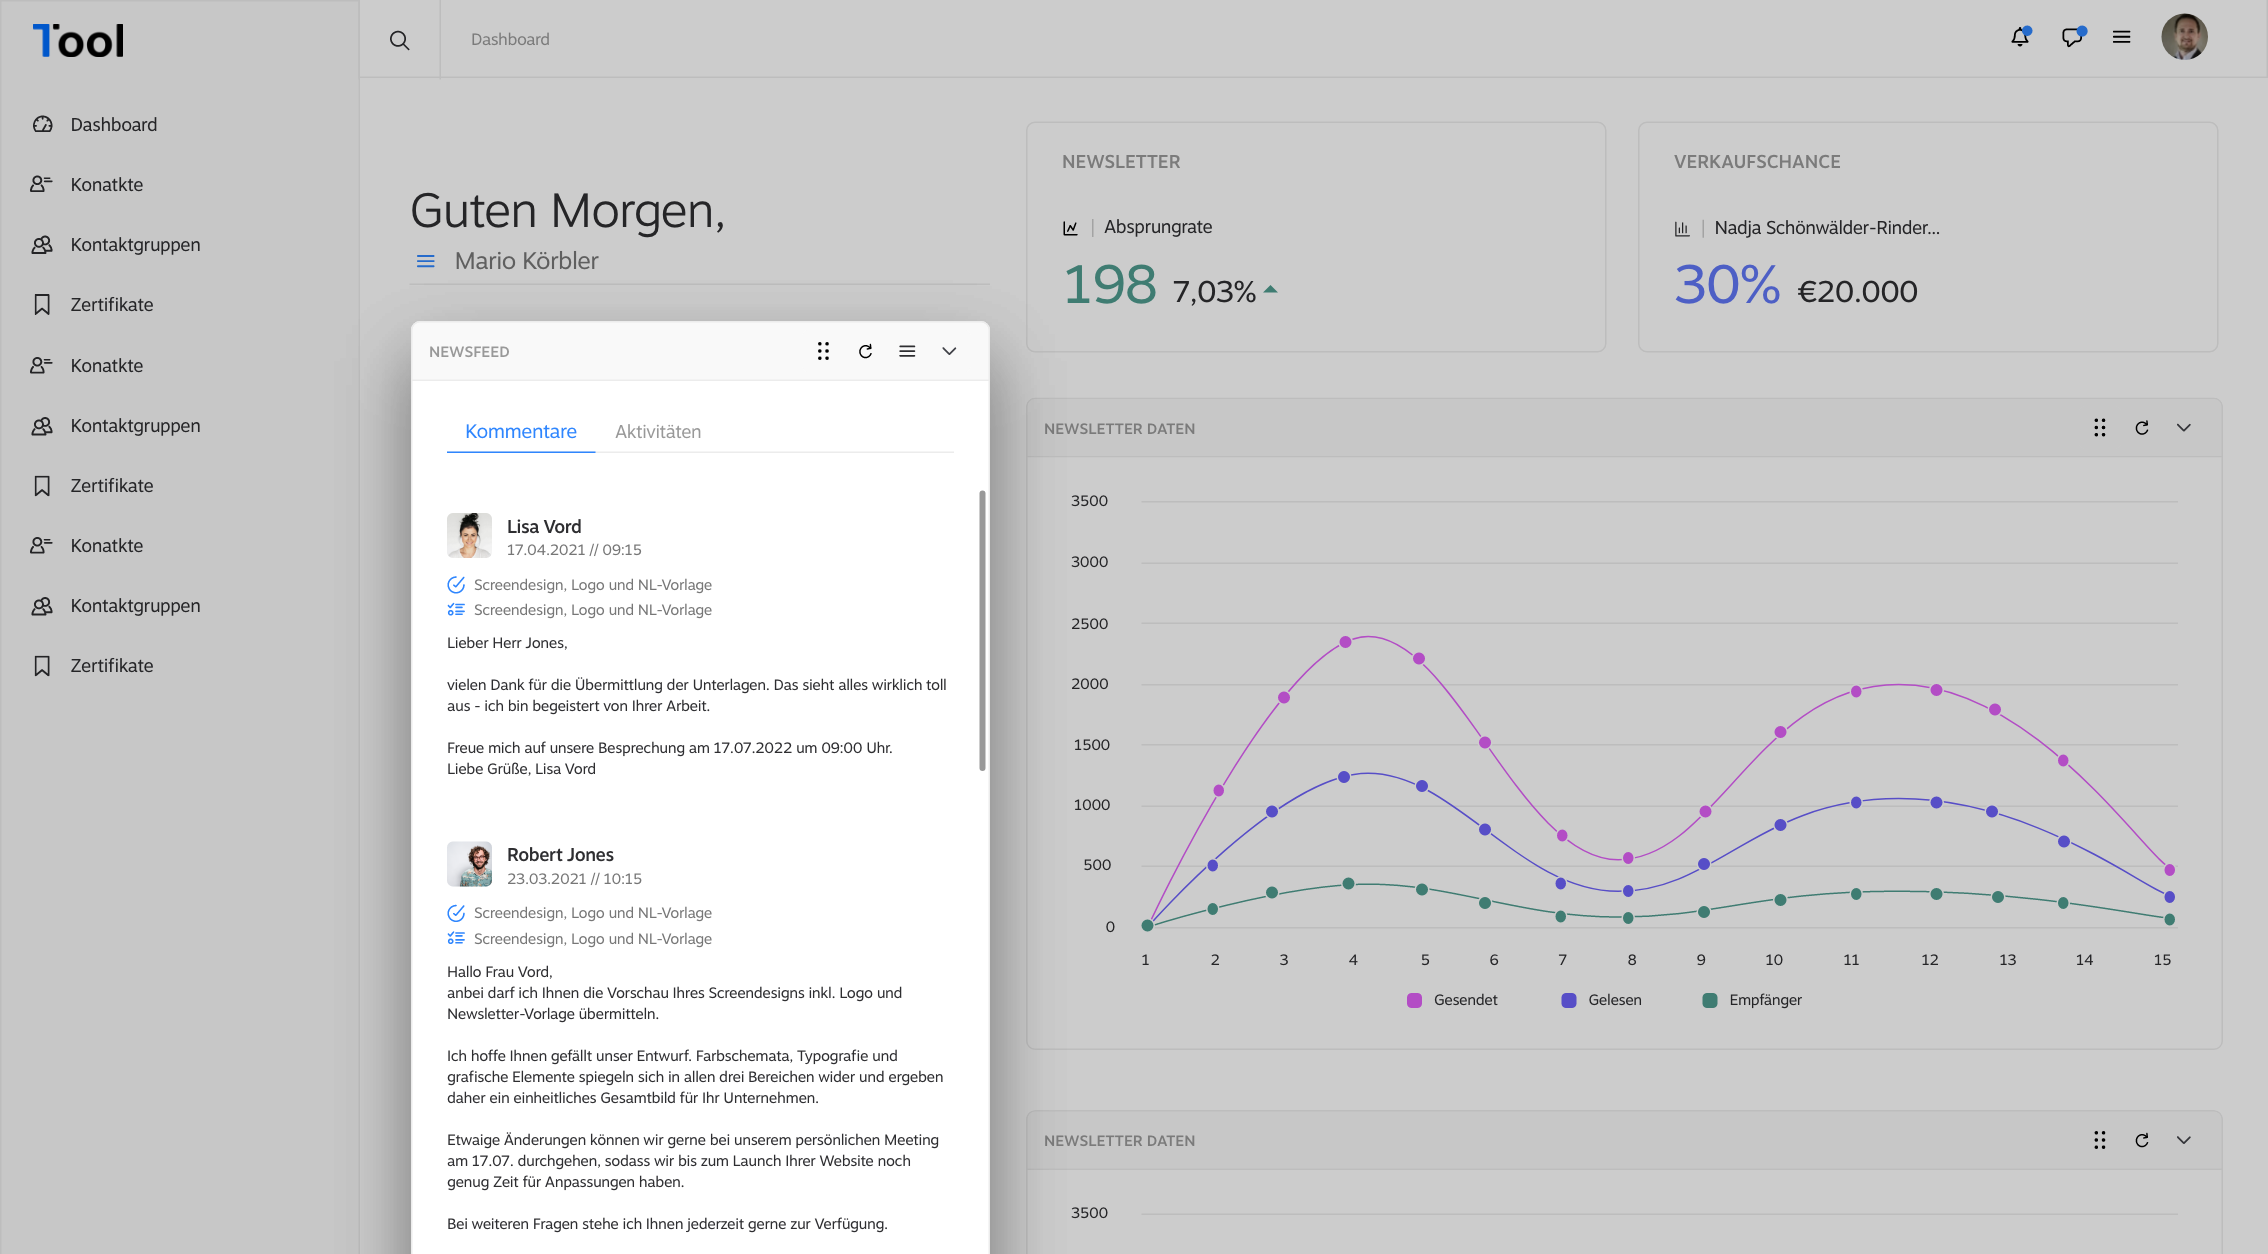Open the Newsfeed list menu icon
2268x1254 pixels.
[907, 351]
